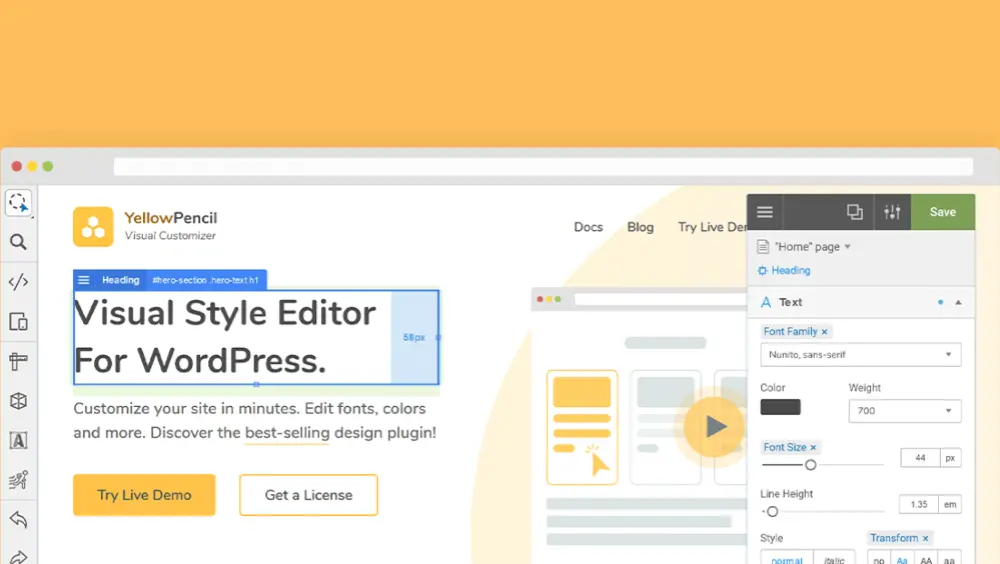
Task: Change the line height em unit
Action: click(950, 504)
